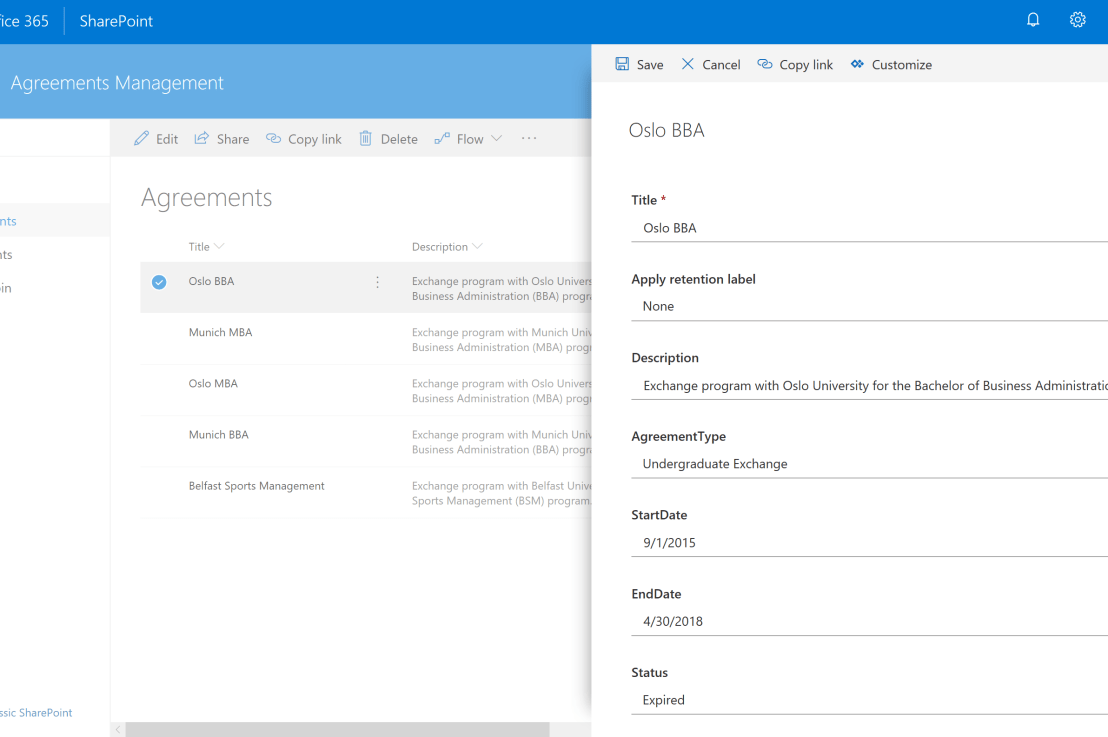Click the Share icon above the list
Screen dimensions: 1108x737
point(200,138)
